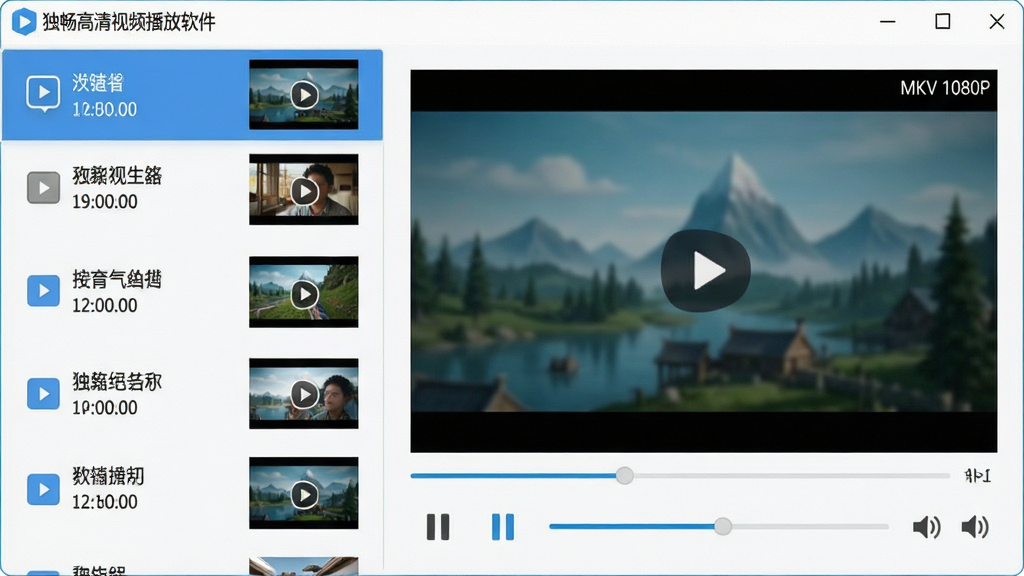
Task: Close the video player window
Action: pos(997,22)
